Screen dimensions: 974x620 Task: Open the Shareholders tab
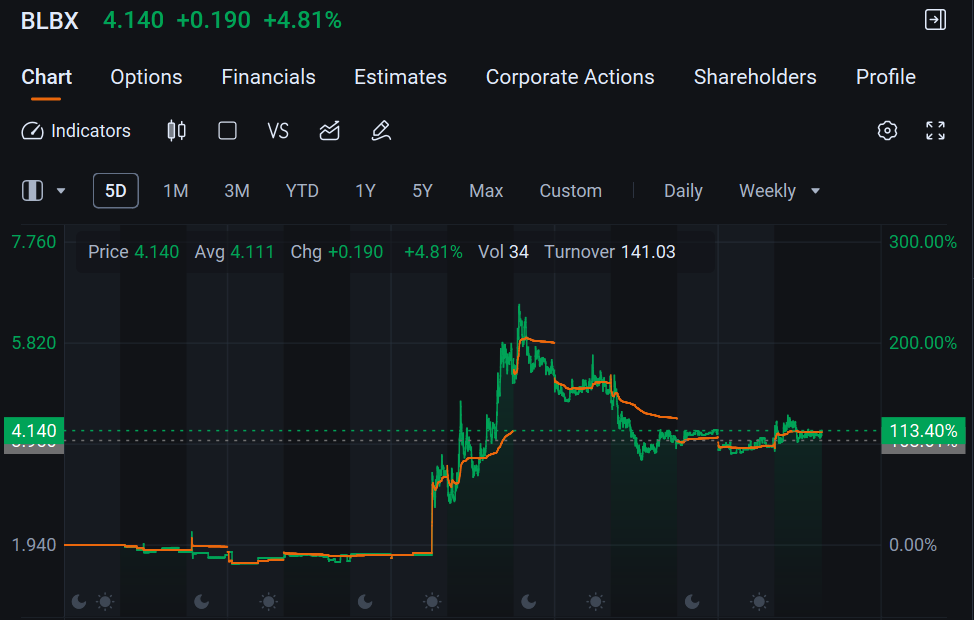pyautogui.click(x=755, y=77)
